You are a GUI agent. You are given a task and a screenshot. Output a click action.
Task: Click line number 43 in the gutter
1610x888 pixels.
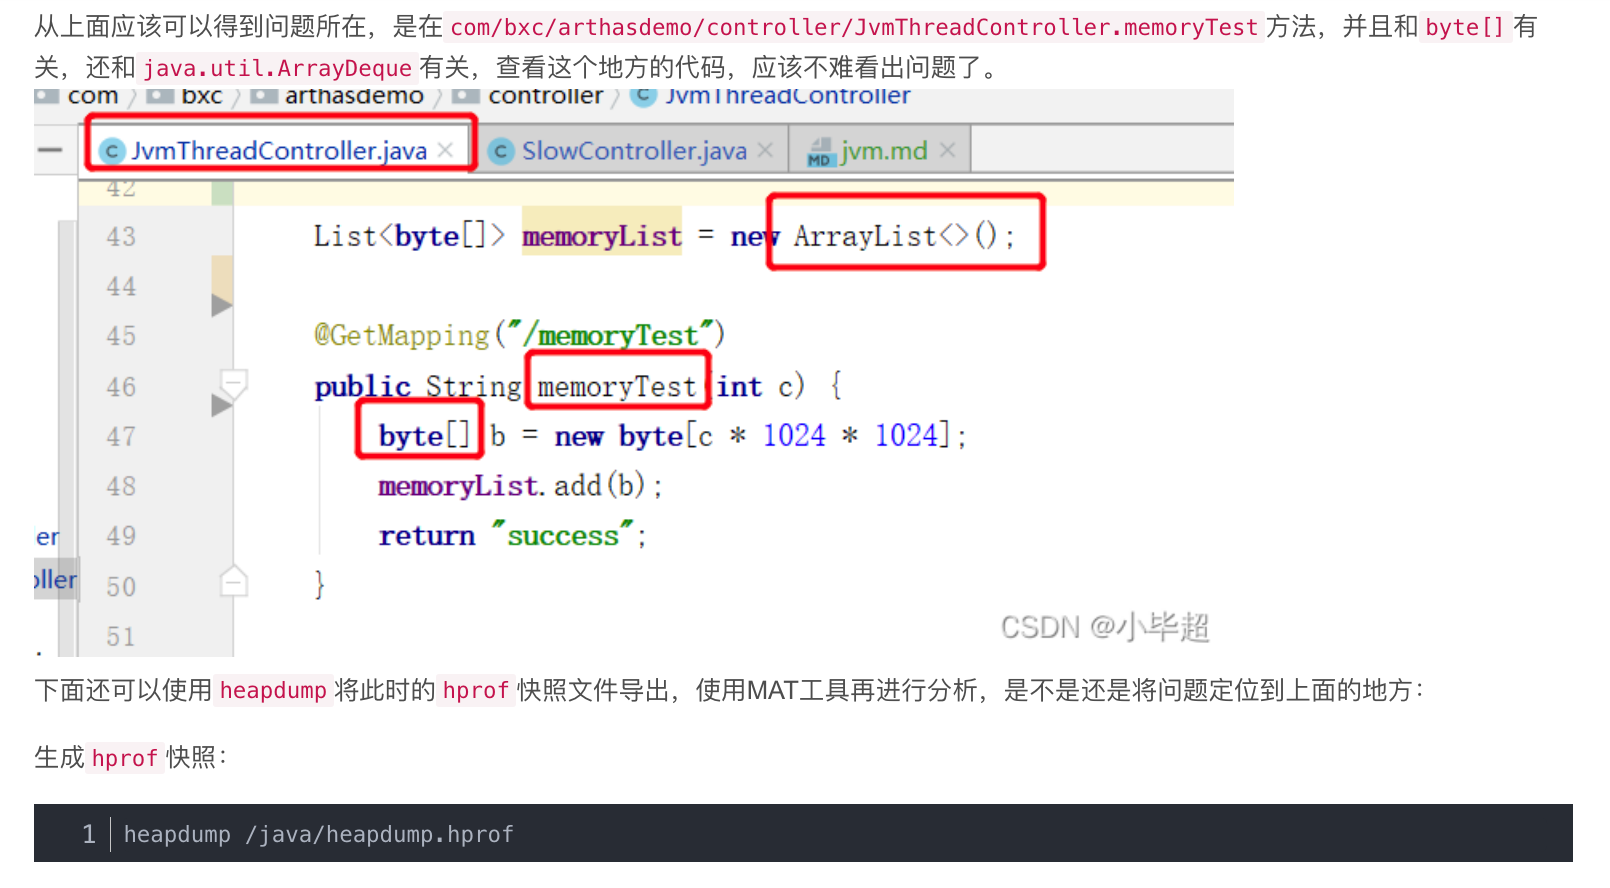point(121,237)
